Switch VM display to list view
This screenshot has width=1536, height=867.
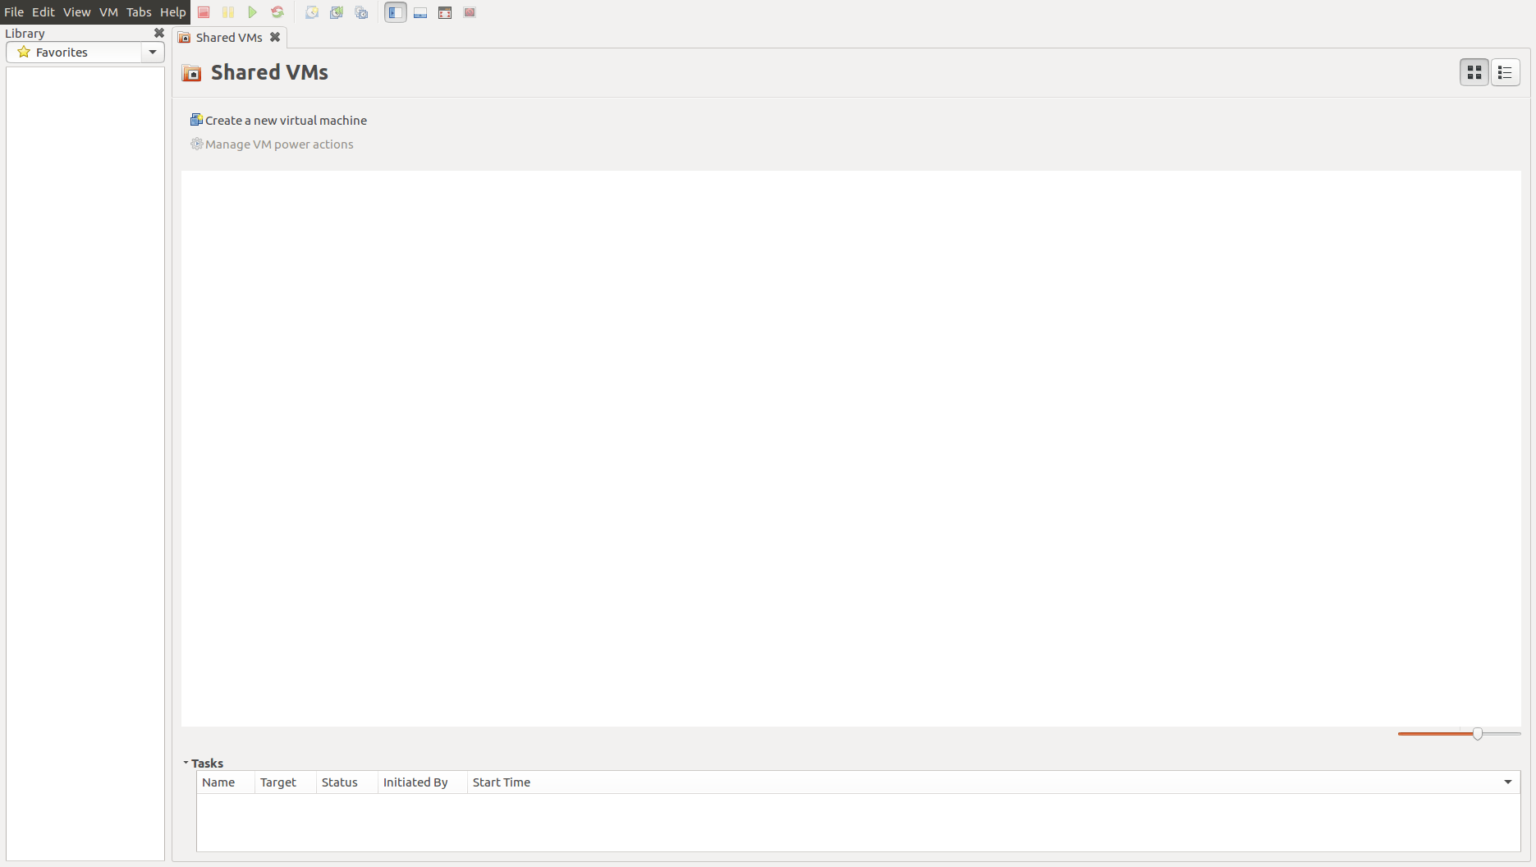(1505, 71)
